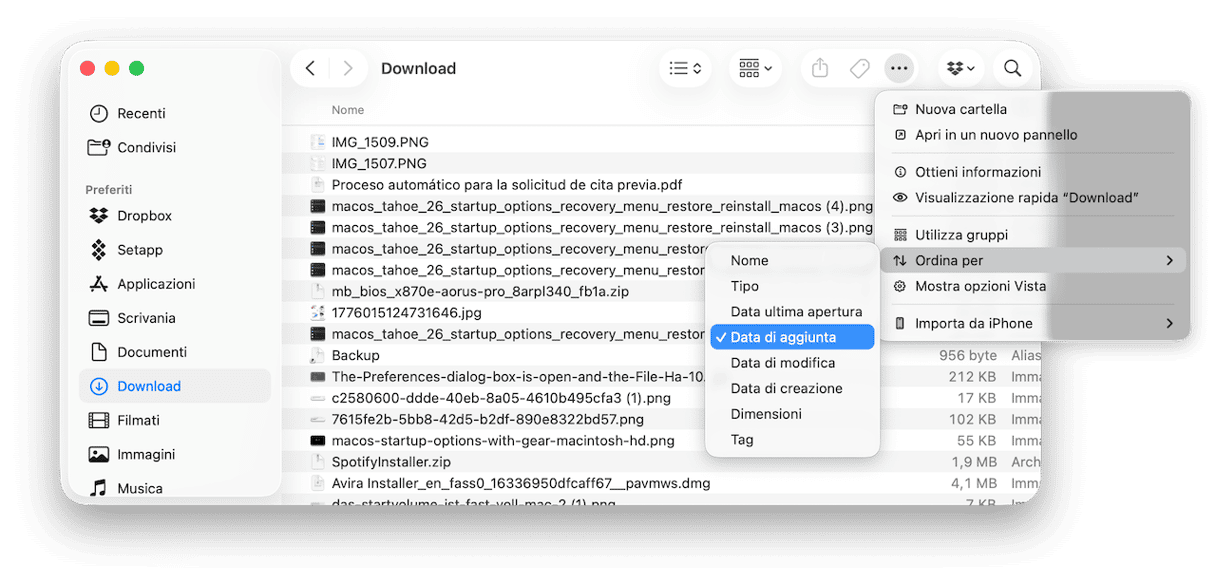Open the grouping options dropdown

pos(755,68)
